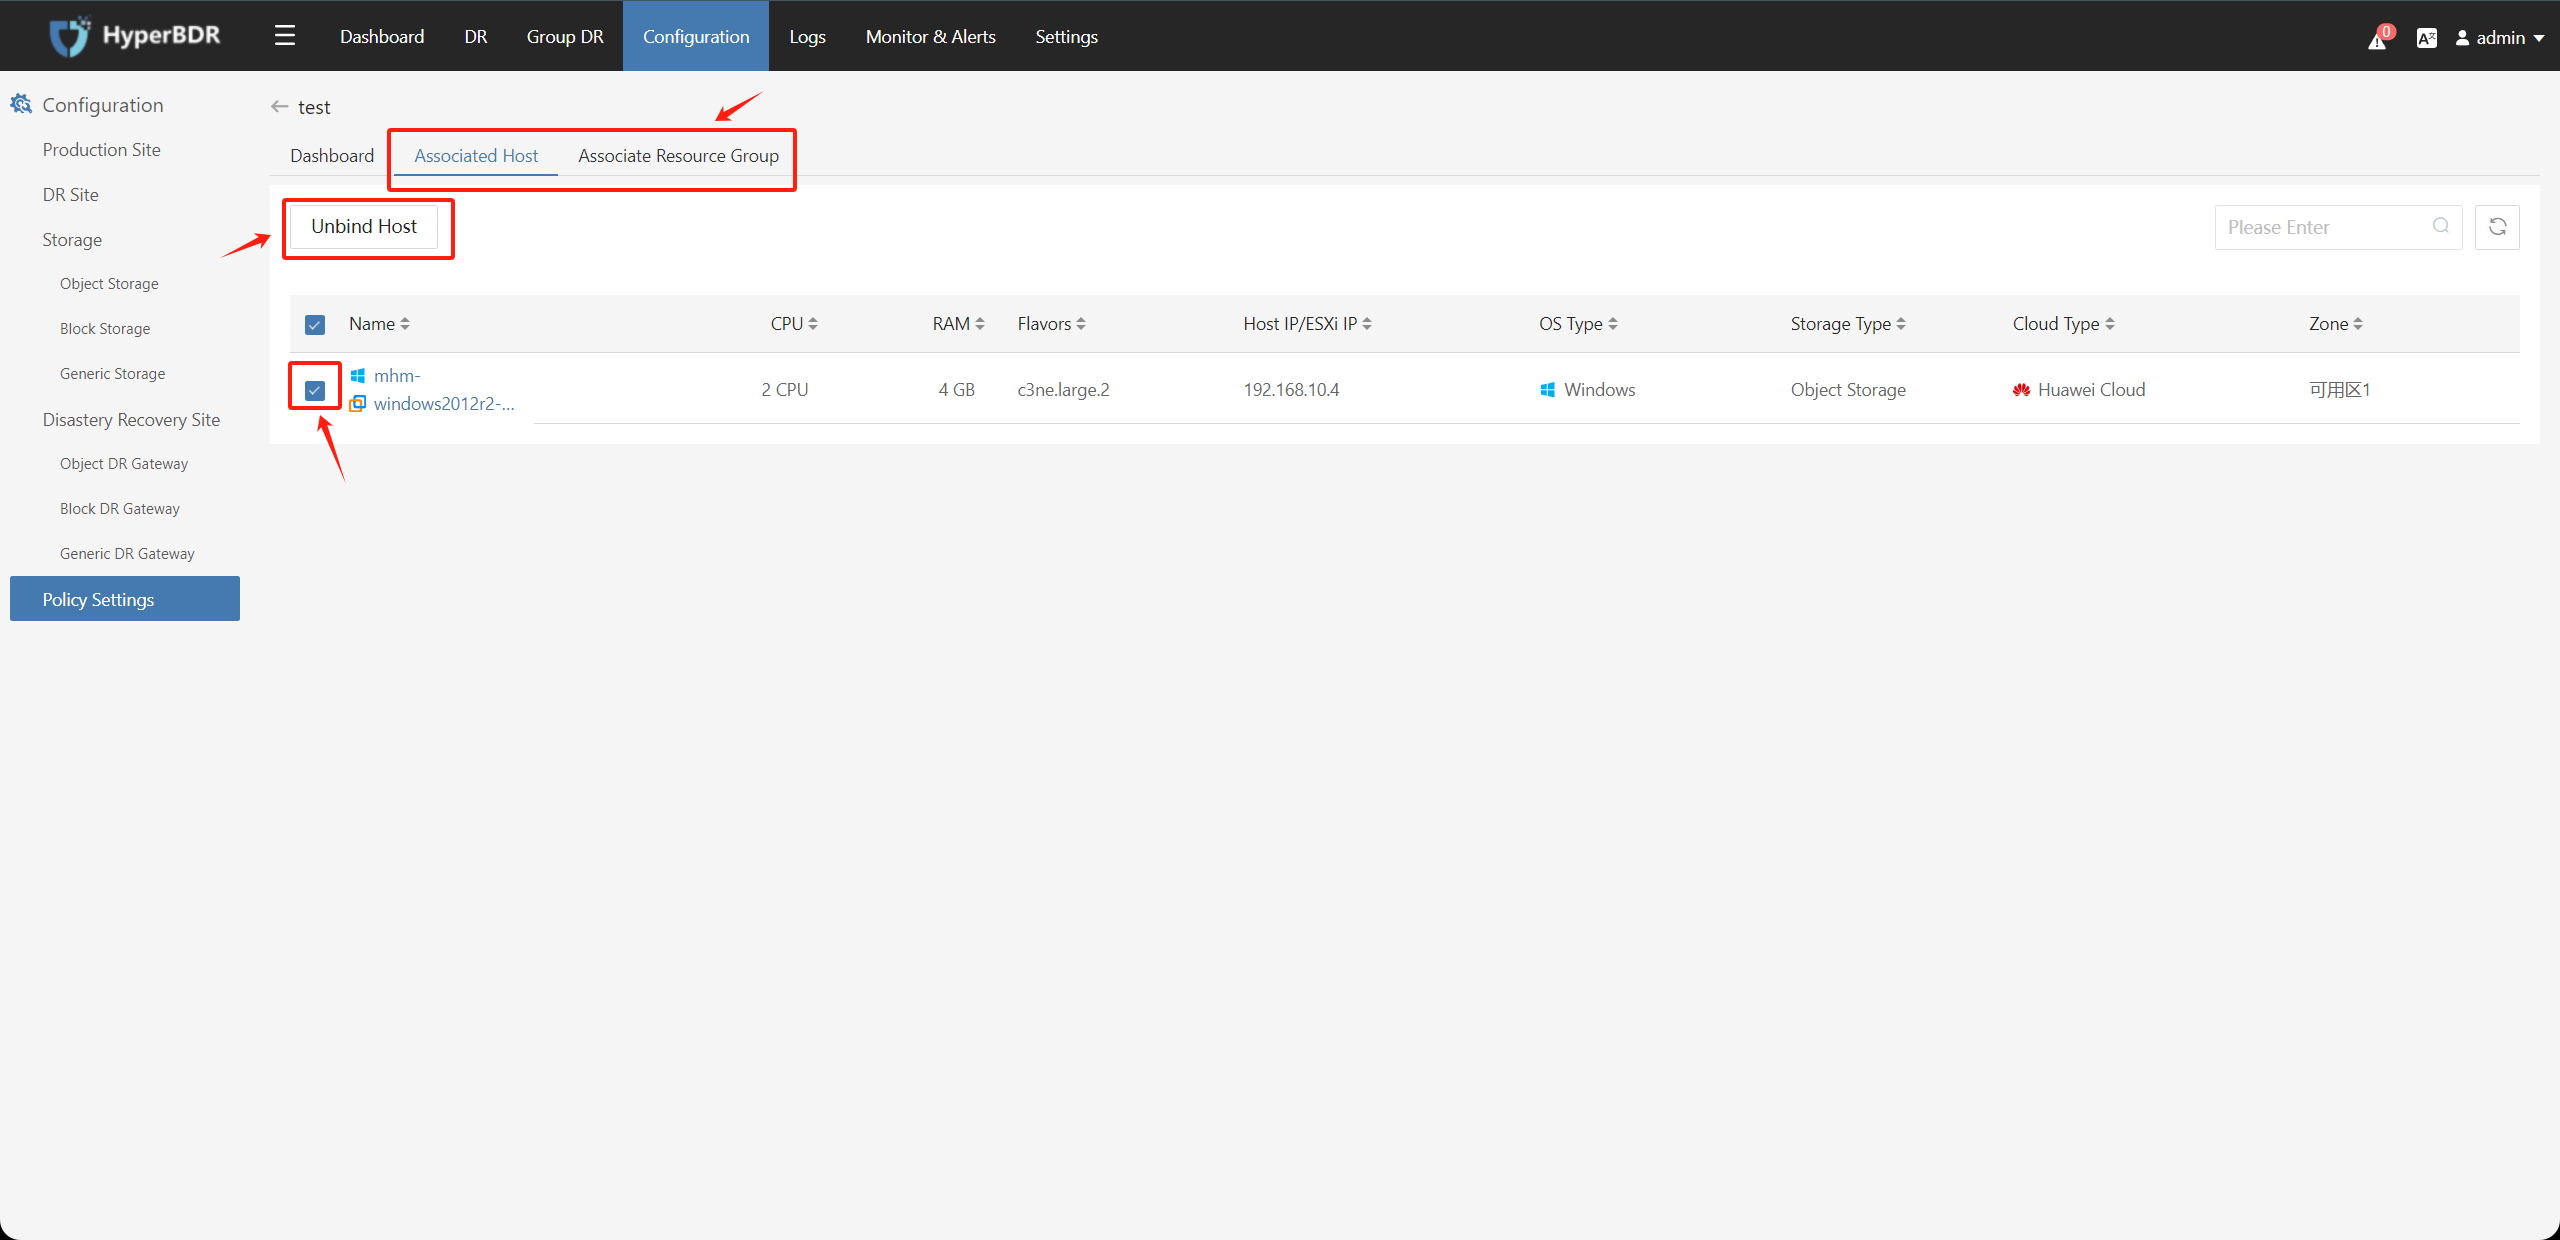Click the admin user avatar icon

click(x=2462, y=38)
